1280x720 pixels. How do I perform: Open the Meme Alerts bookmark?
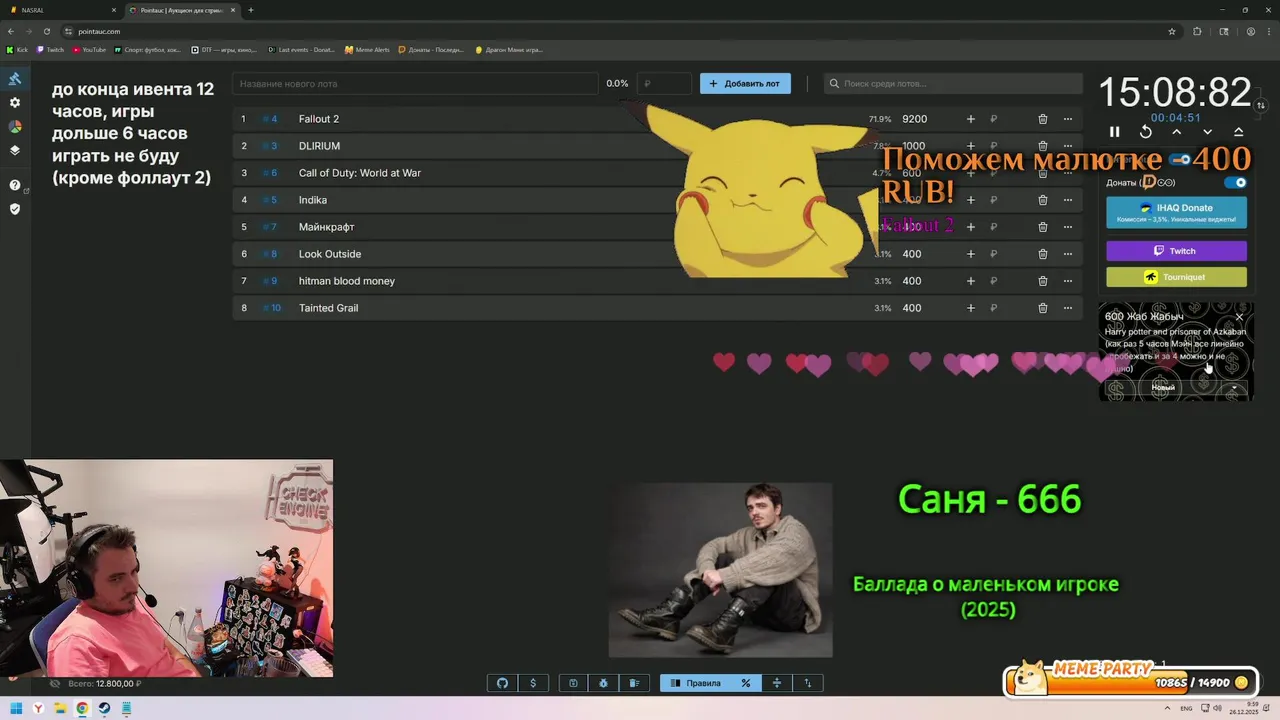[x=367, y=49]
